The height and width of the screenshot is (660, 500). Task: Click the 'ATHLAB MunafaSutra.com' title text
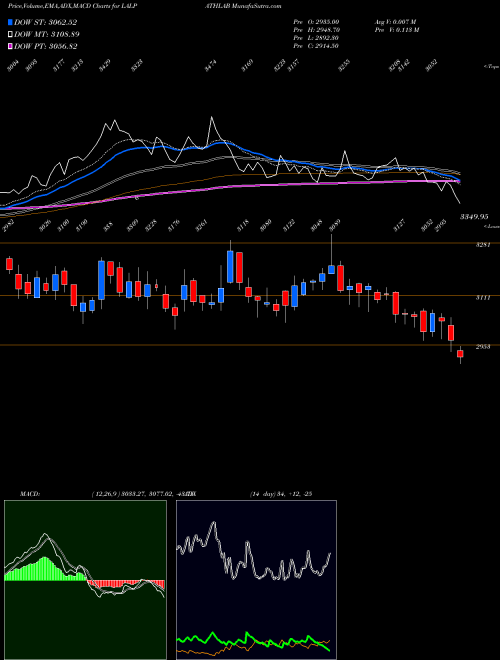[x=243, y=6]
